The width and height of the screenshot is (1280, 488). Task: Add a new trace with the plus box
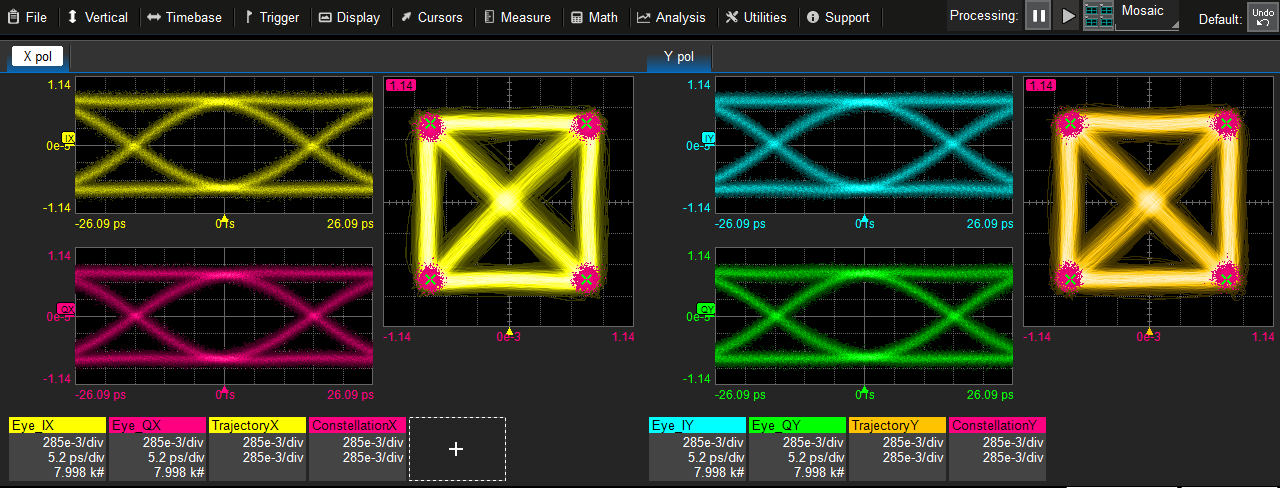click(x=457, y=449)
